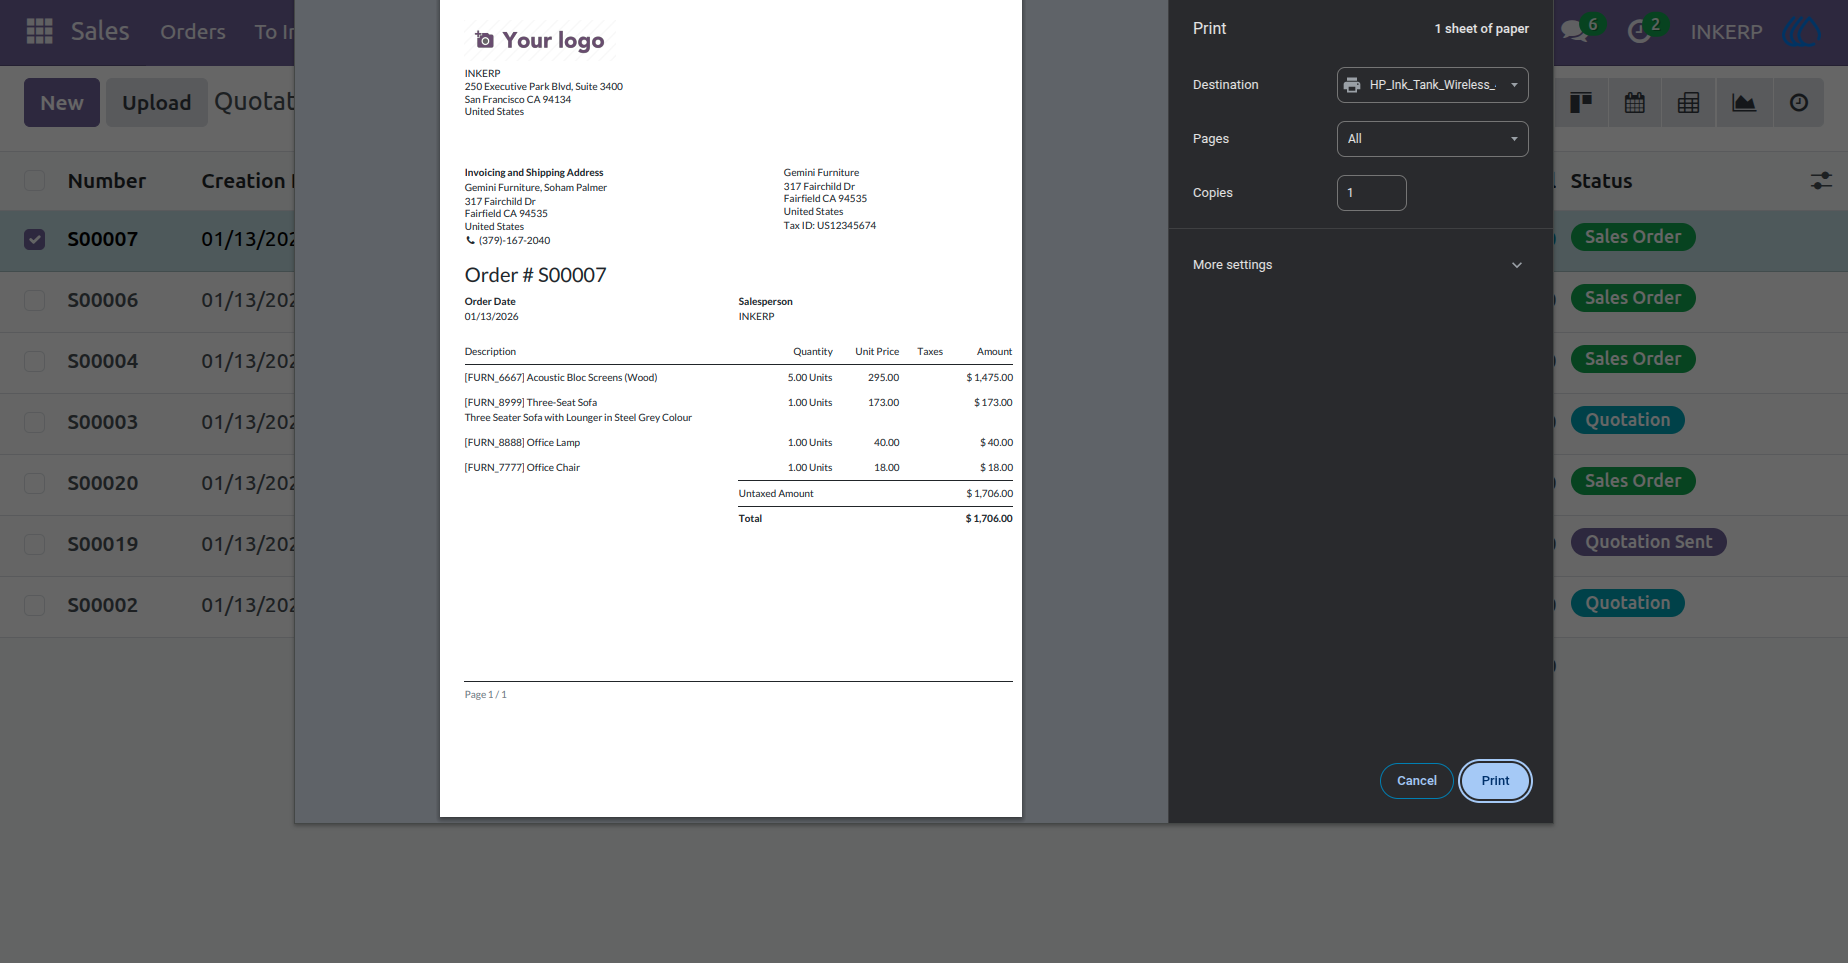Open the apps grid menu icon
Screen dimensions: 1848x963
40,32
